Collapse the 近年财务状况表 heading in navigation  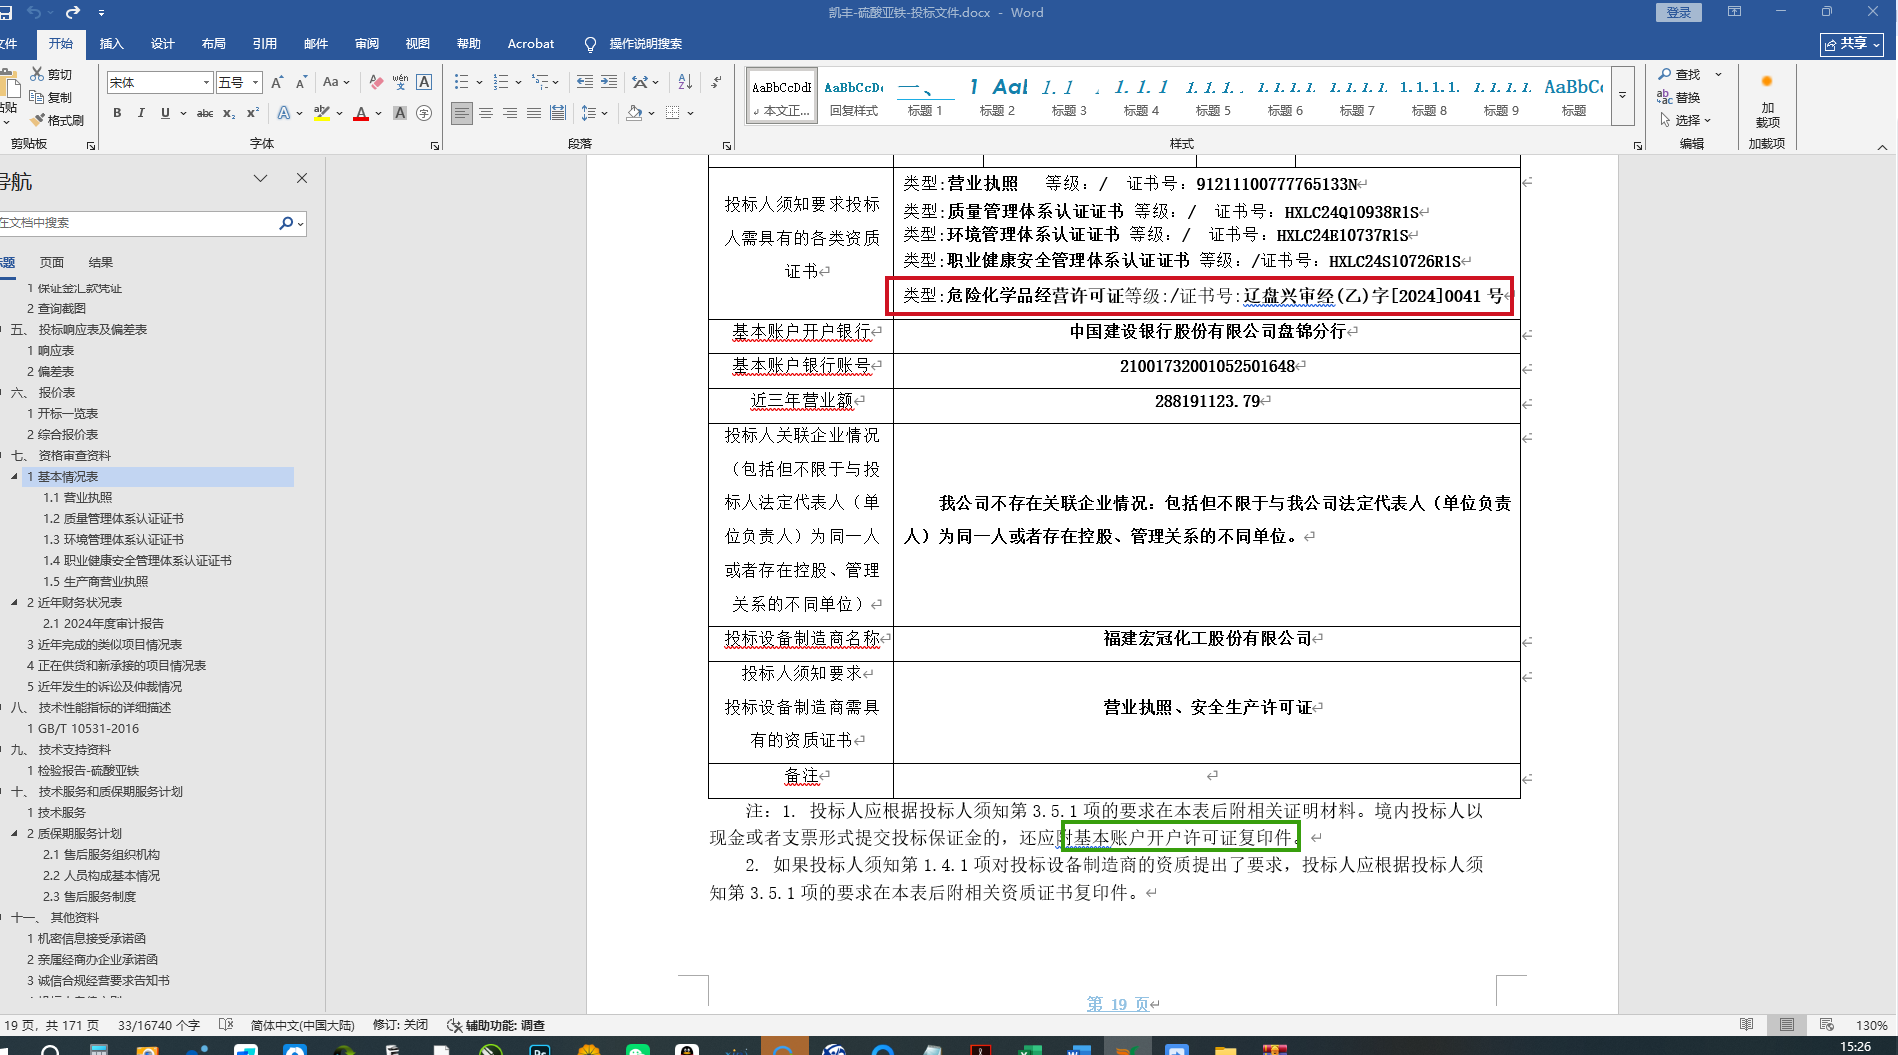point(14,603)
